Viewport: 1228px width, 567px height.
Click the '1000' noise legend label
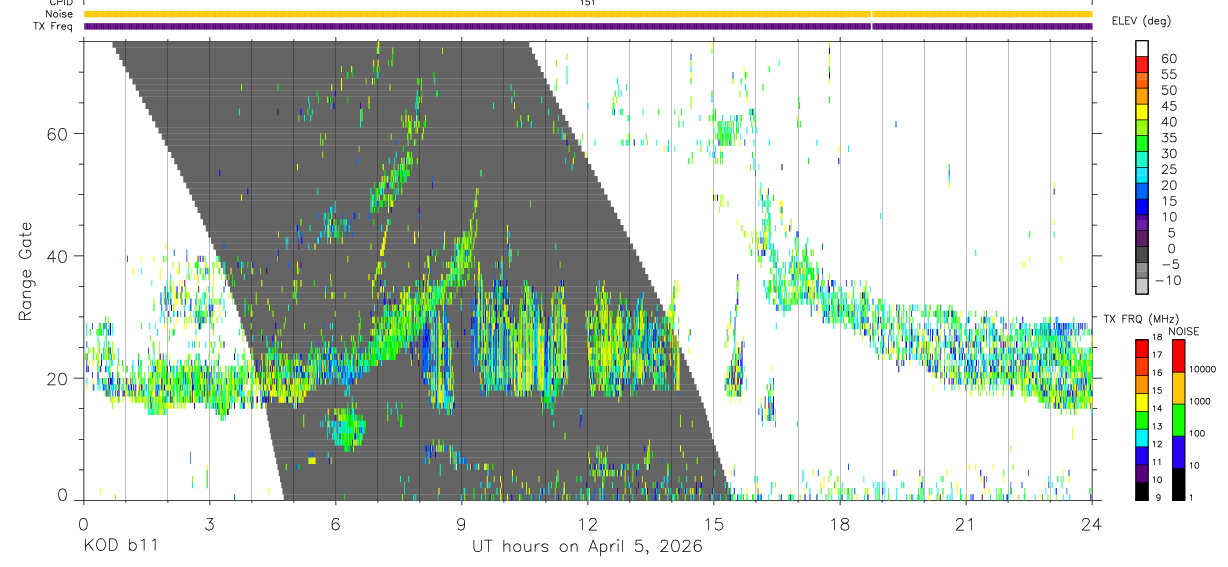[1201, 402]
